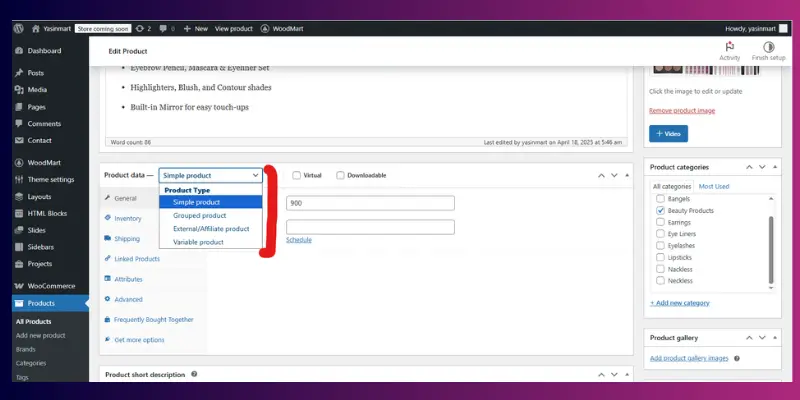Collapse the Product categories panel triangle
800x400 pixels.
(774, 167)
